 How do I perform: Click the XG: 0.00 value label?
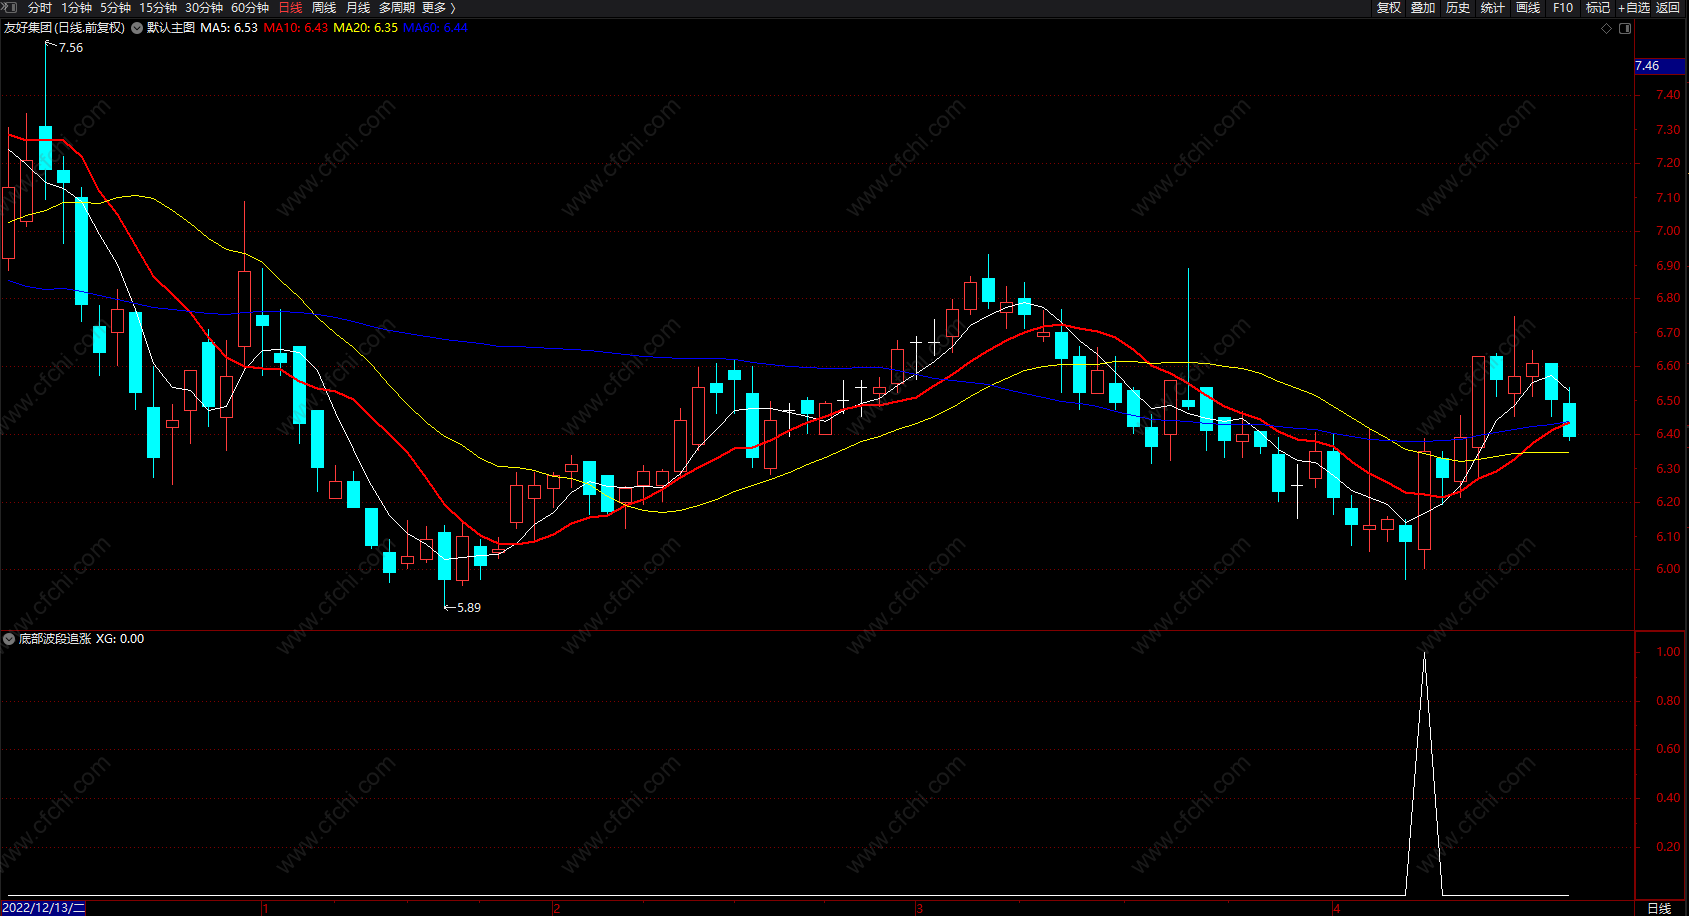point(120,639)
